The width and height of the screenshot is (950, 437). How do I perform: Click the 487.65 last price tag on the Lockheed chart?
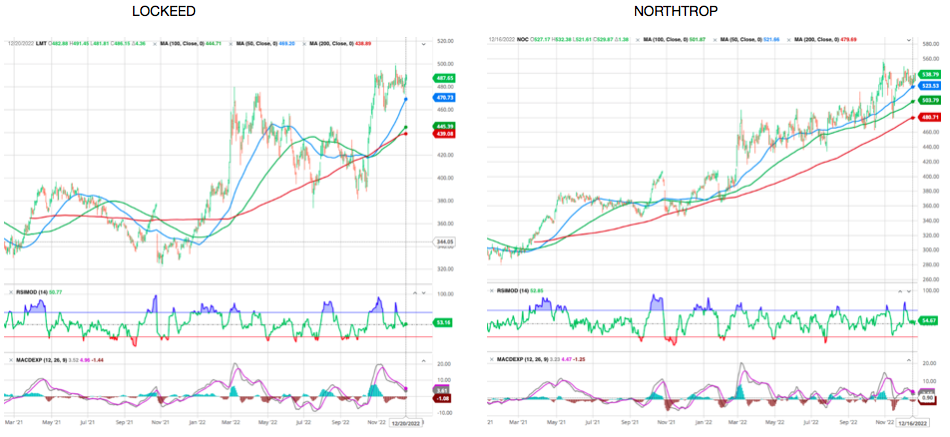[x=444, y=78]
